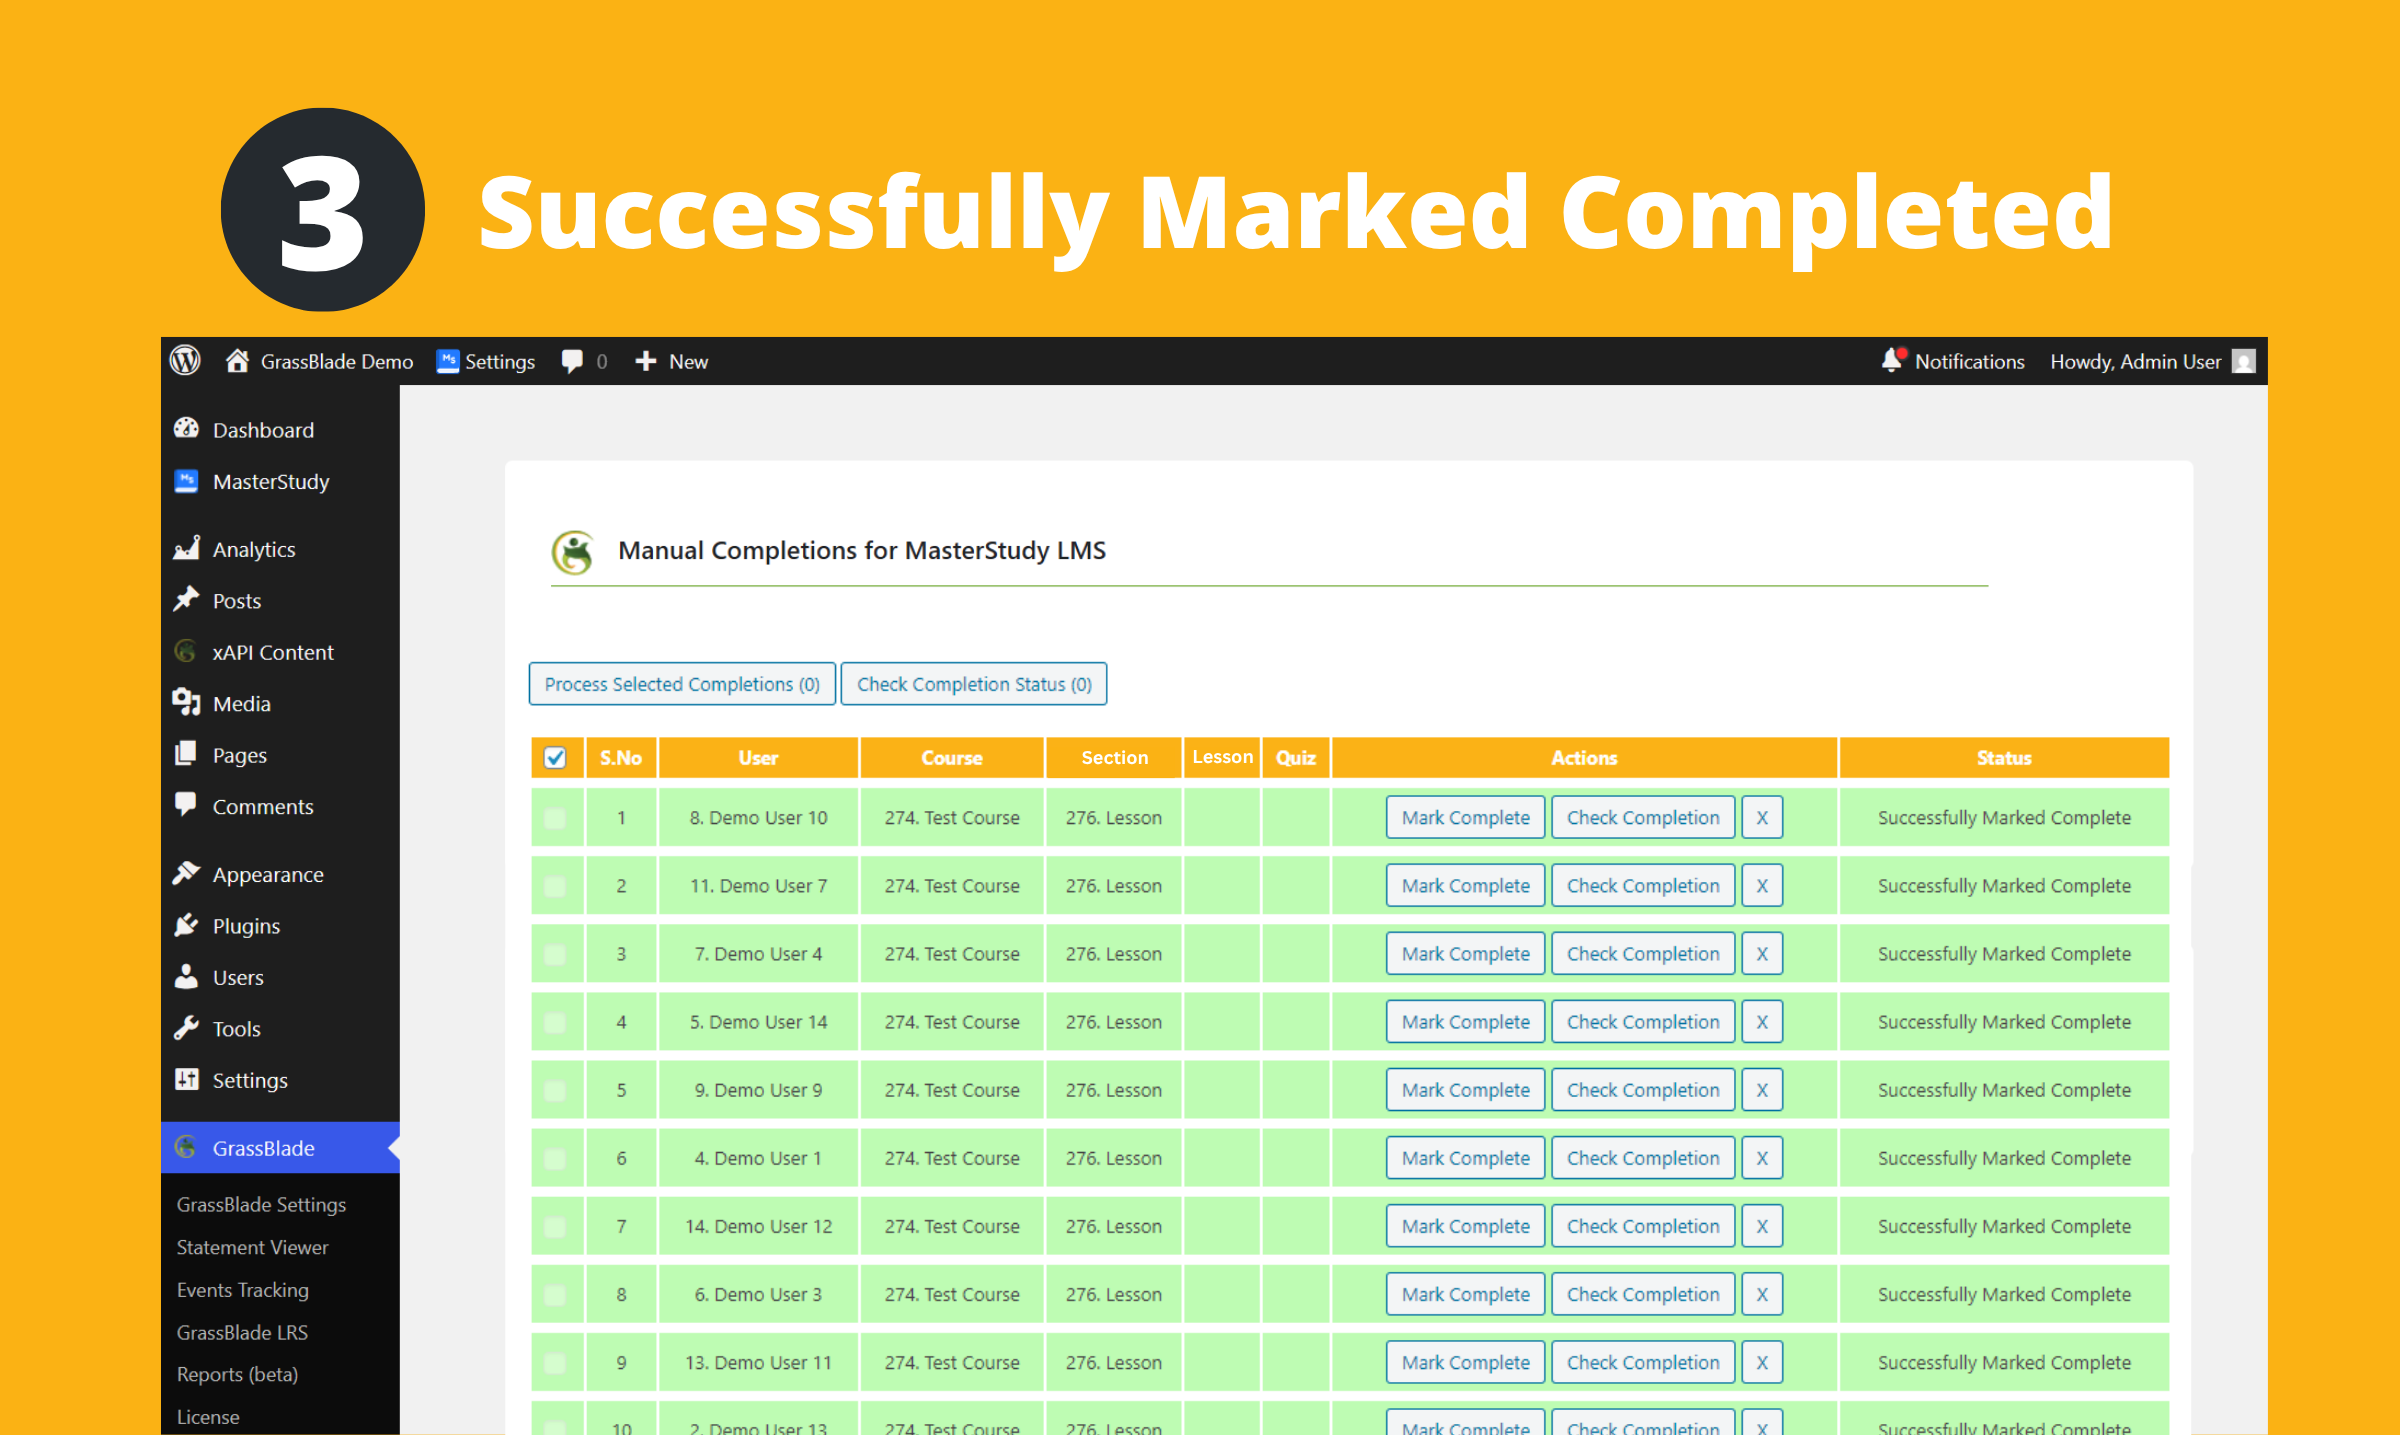Expand the Howdy, Admin User menu
Viewport: 2400px width, 1435px height.
[2134, 361]
